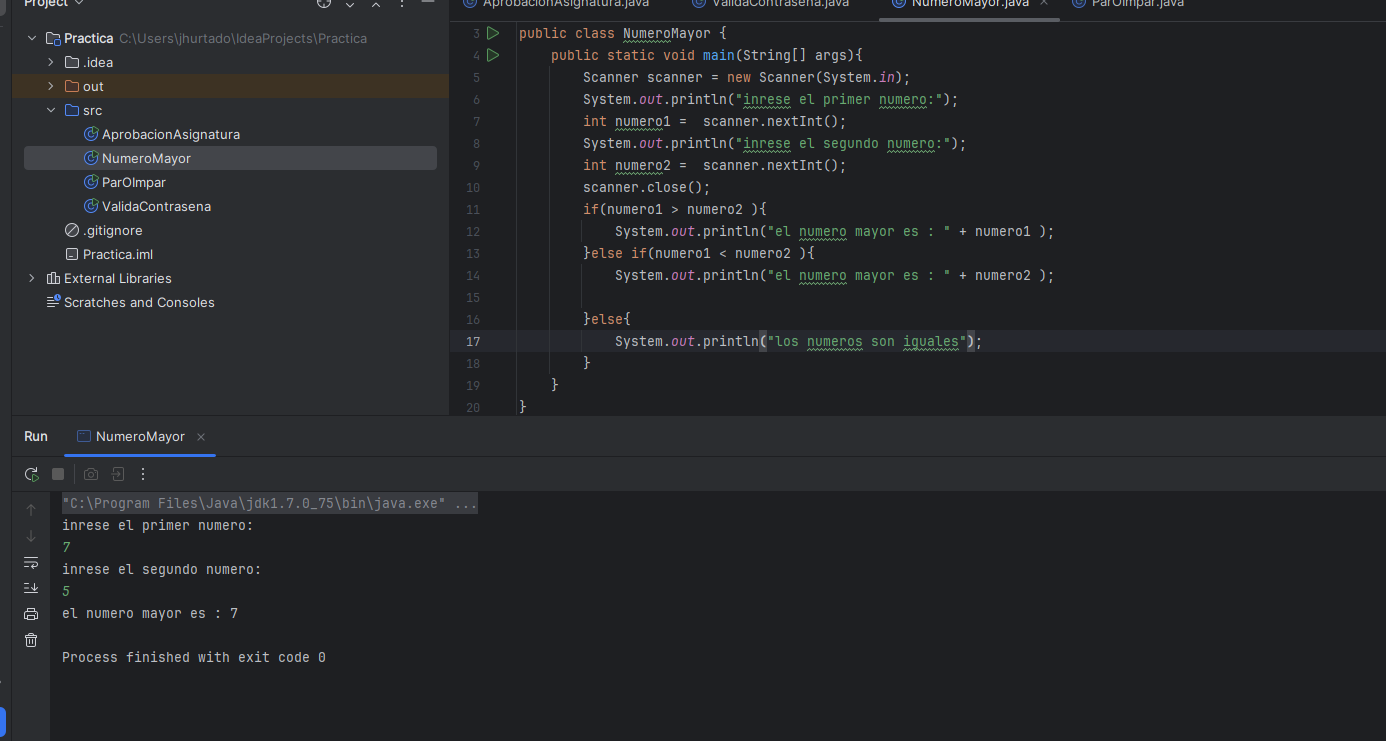1386x741 pixels.
Task: Open ValidaContrasena class in project tree
Action: pyautogui.click(x=156, y=206)
